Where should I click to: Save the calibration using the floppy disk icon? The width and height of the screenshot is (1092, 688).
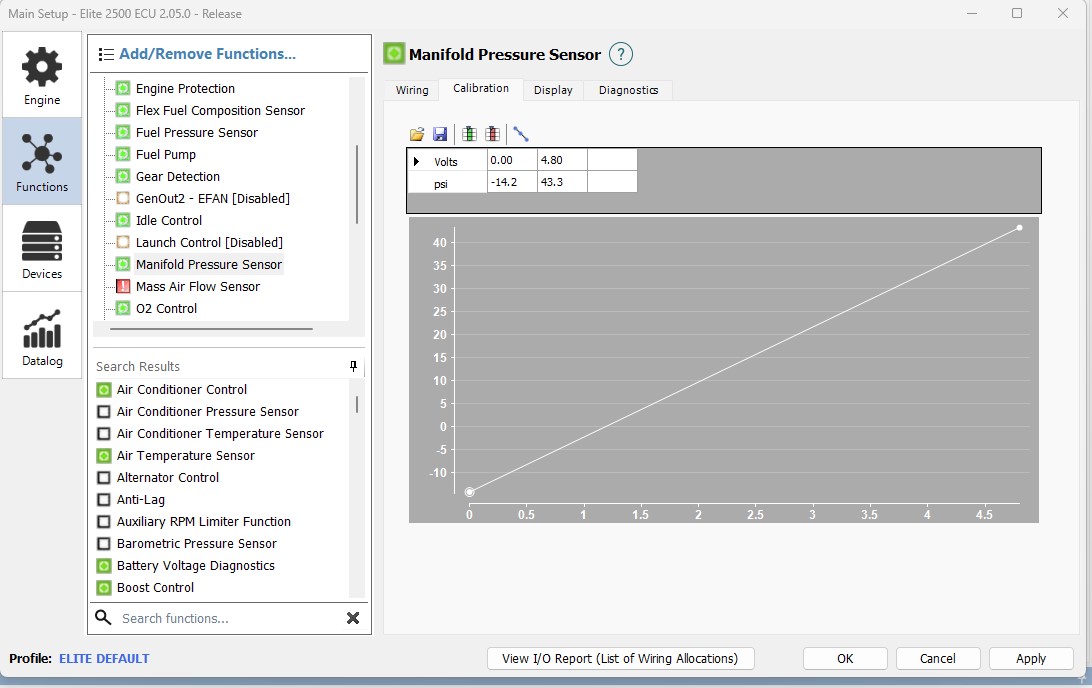pyautogui.click(x=440, y=134)
